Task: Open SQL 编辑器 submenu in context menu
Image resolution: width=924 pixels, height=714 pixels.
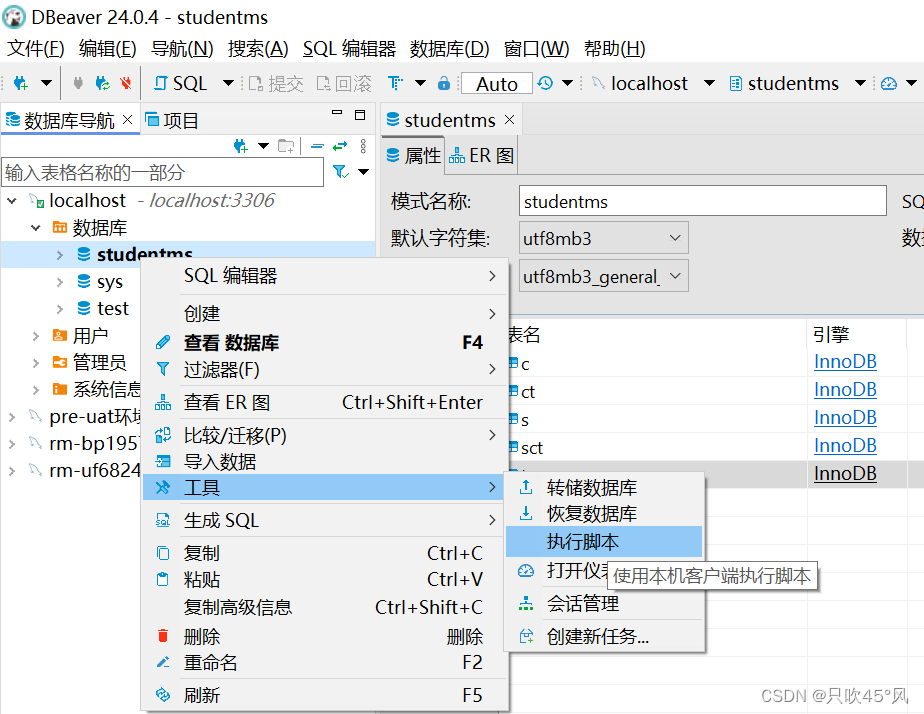Action: click(325, 276)
